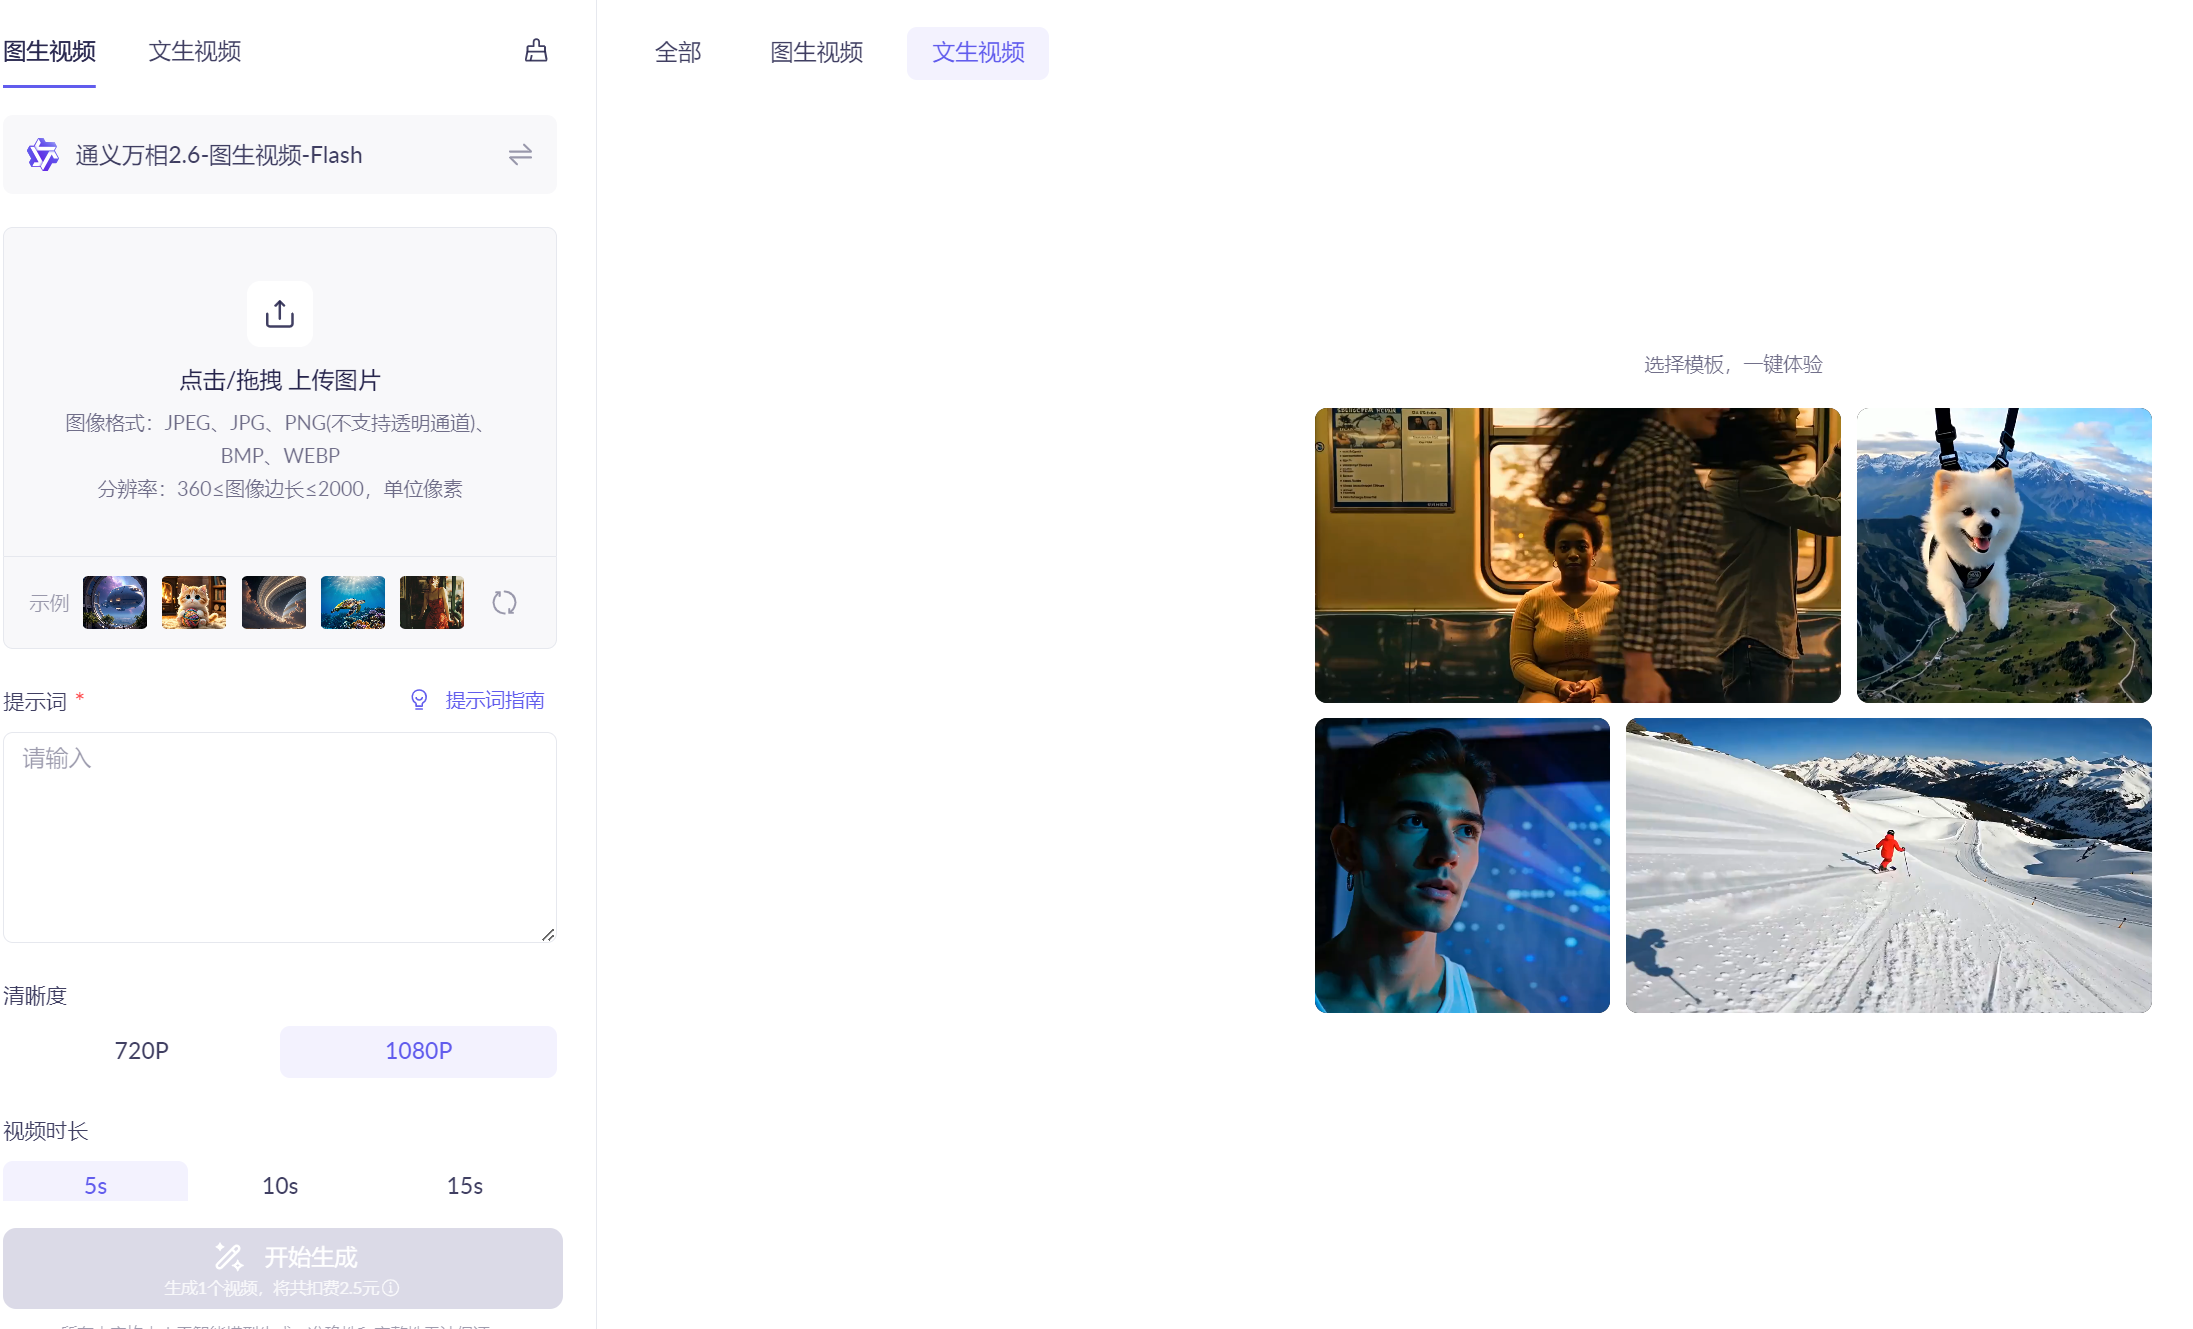Switch to the 文生视频 panel tab

pyautogui.click(x=194, y=51)
